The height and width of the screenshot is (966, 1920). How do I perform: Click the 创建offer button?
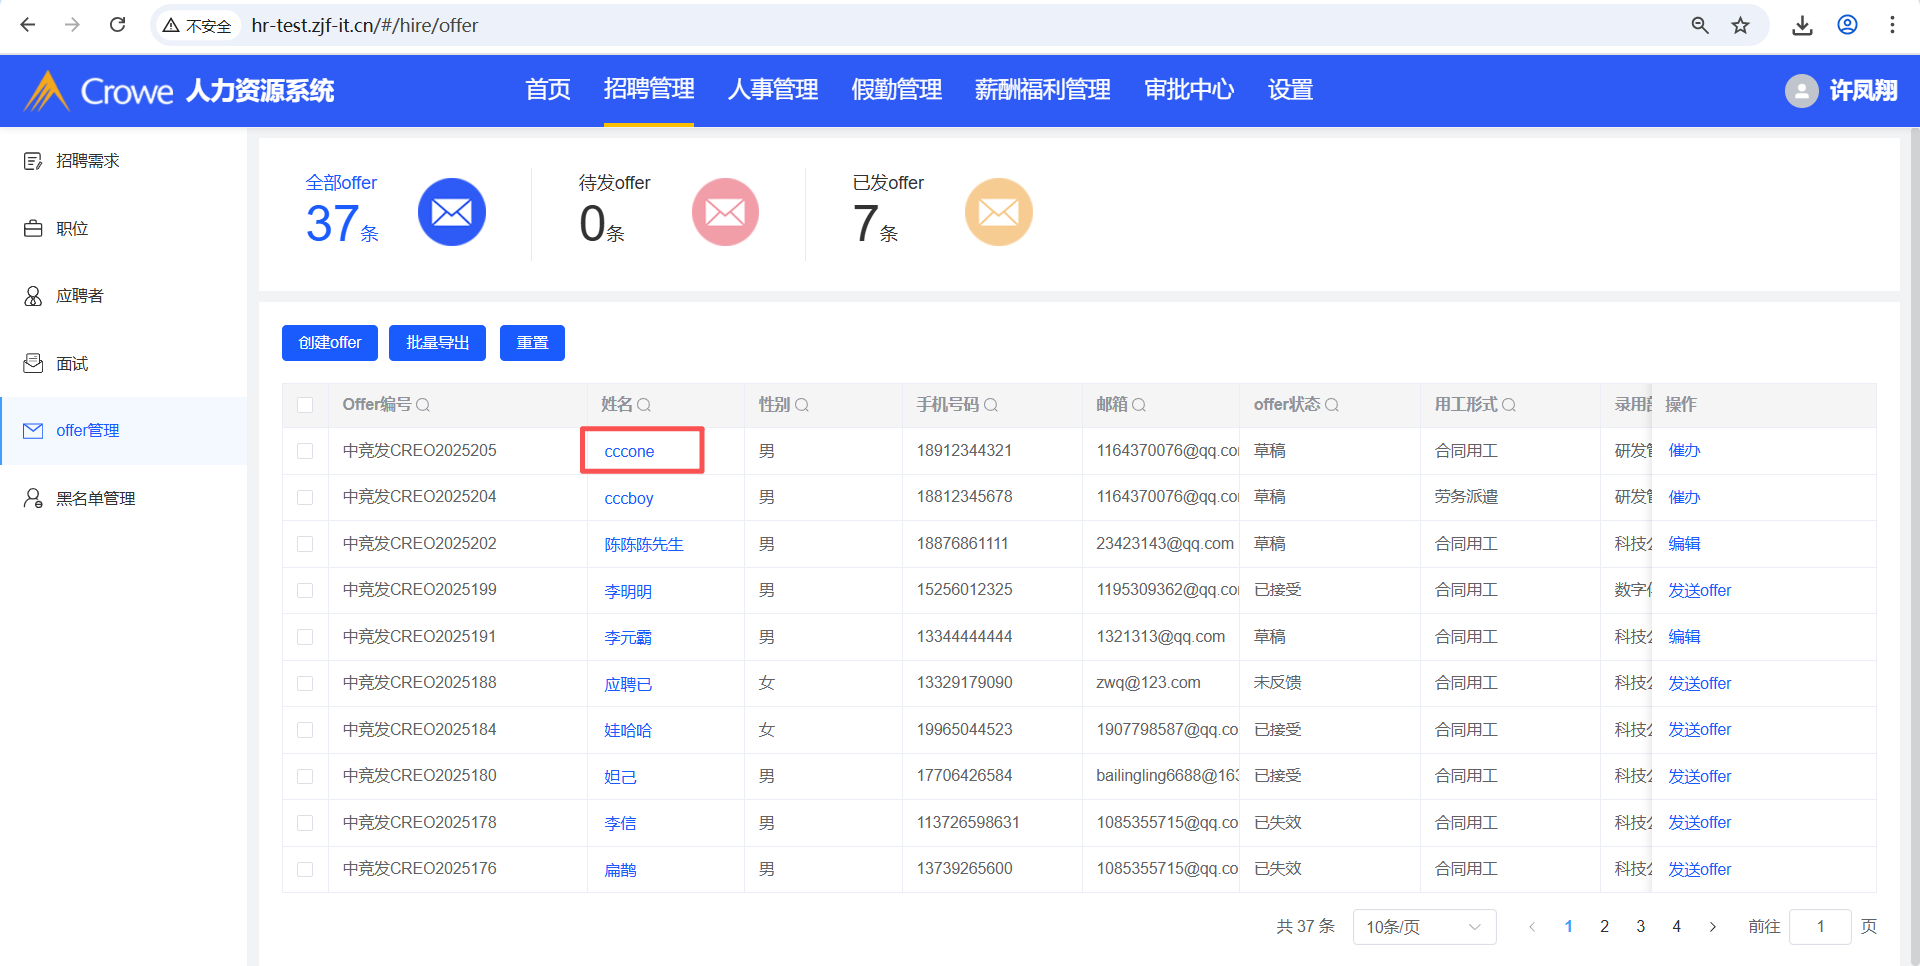[329, 343]
